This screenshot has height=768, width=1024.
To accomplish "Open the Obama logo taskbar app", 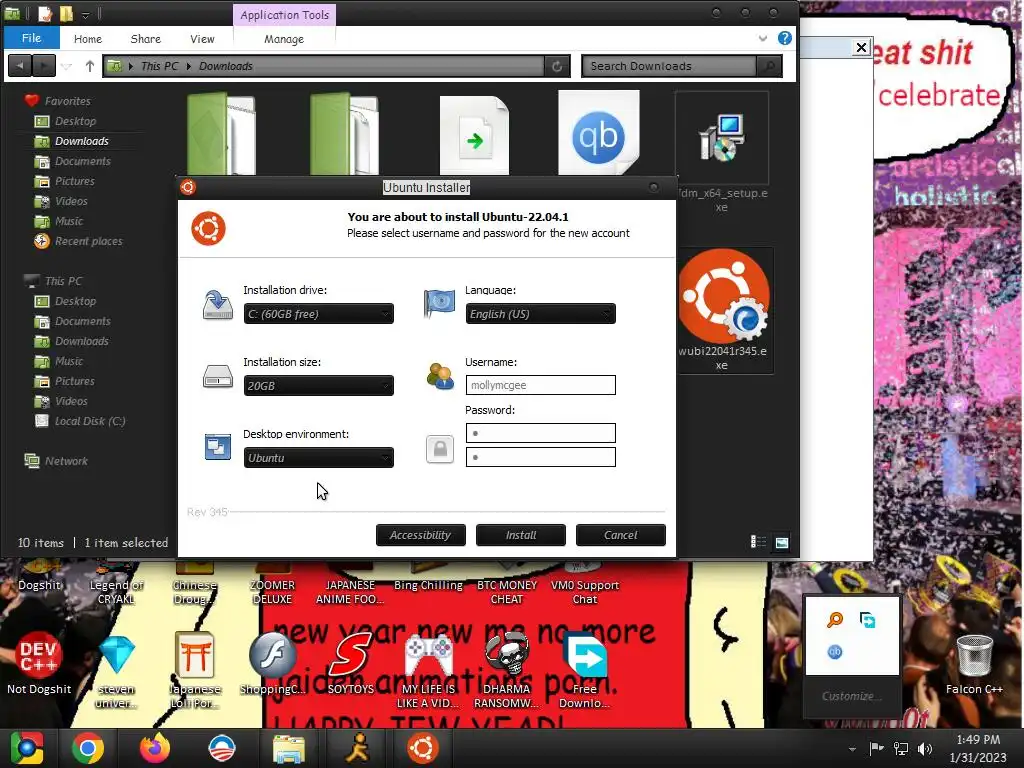I will 221,748.
